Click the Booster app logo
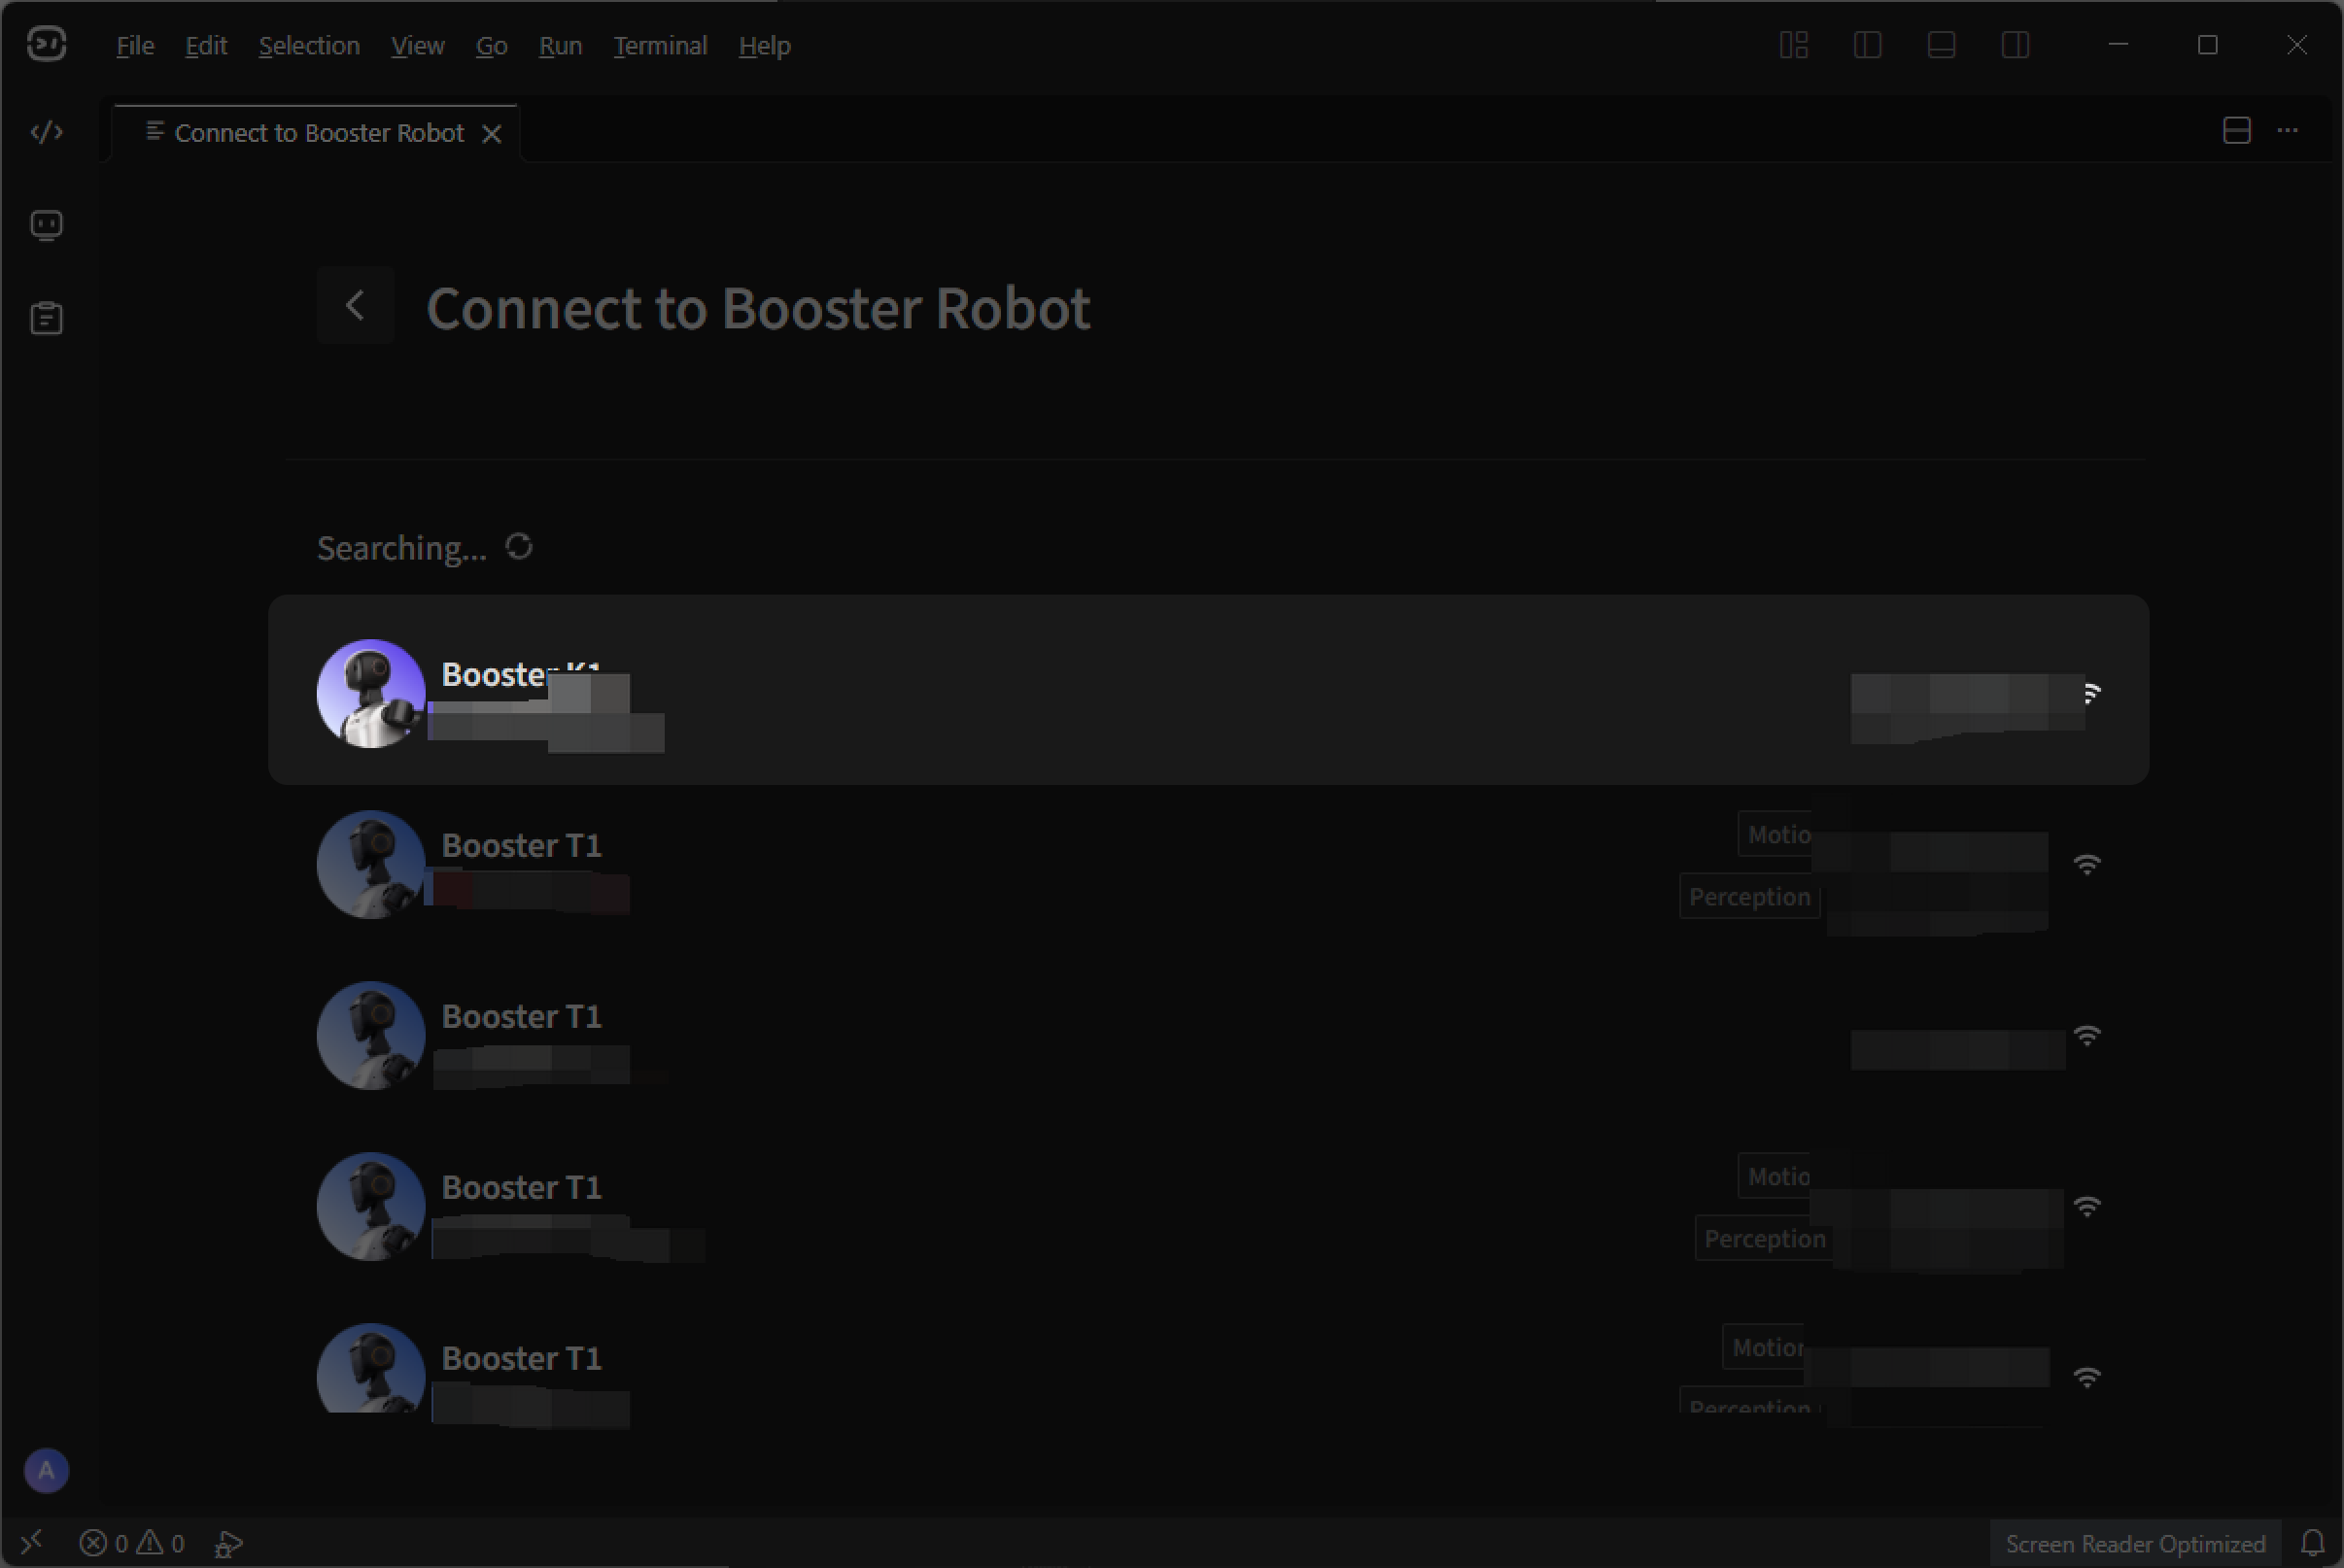This screenshot has width=2344, height=1568. pyautogui.click(x=46, y=44)
